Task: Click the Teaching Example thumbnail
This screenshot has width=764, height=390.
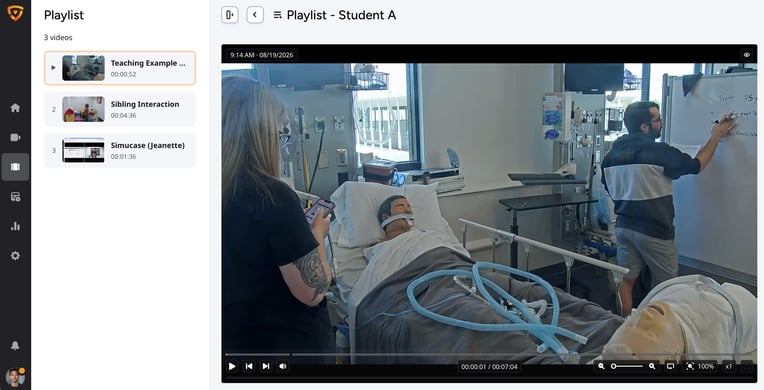Action: (x=83, y=68)
